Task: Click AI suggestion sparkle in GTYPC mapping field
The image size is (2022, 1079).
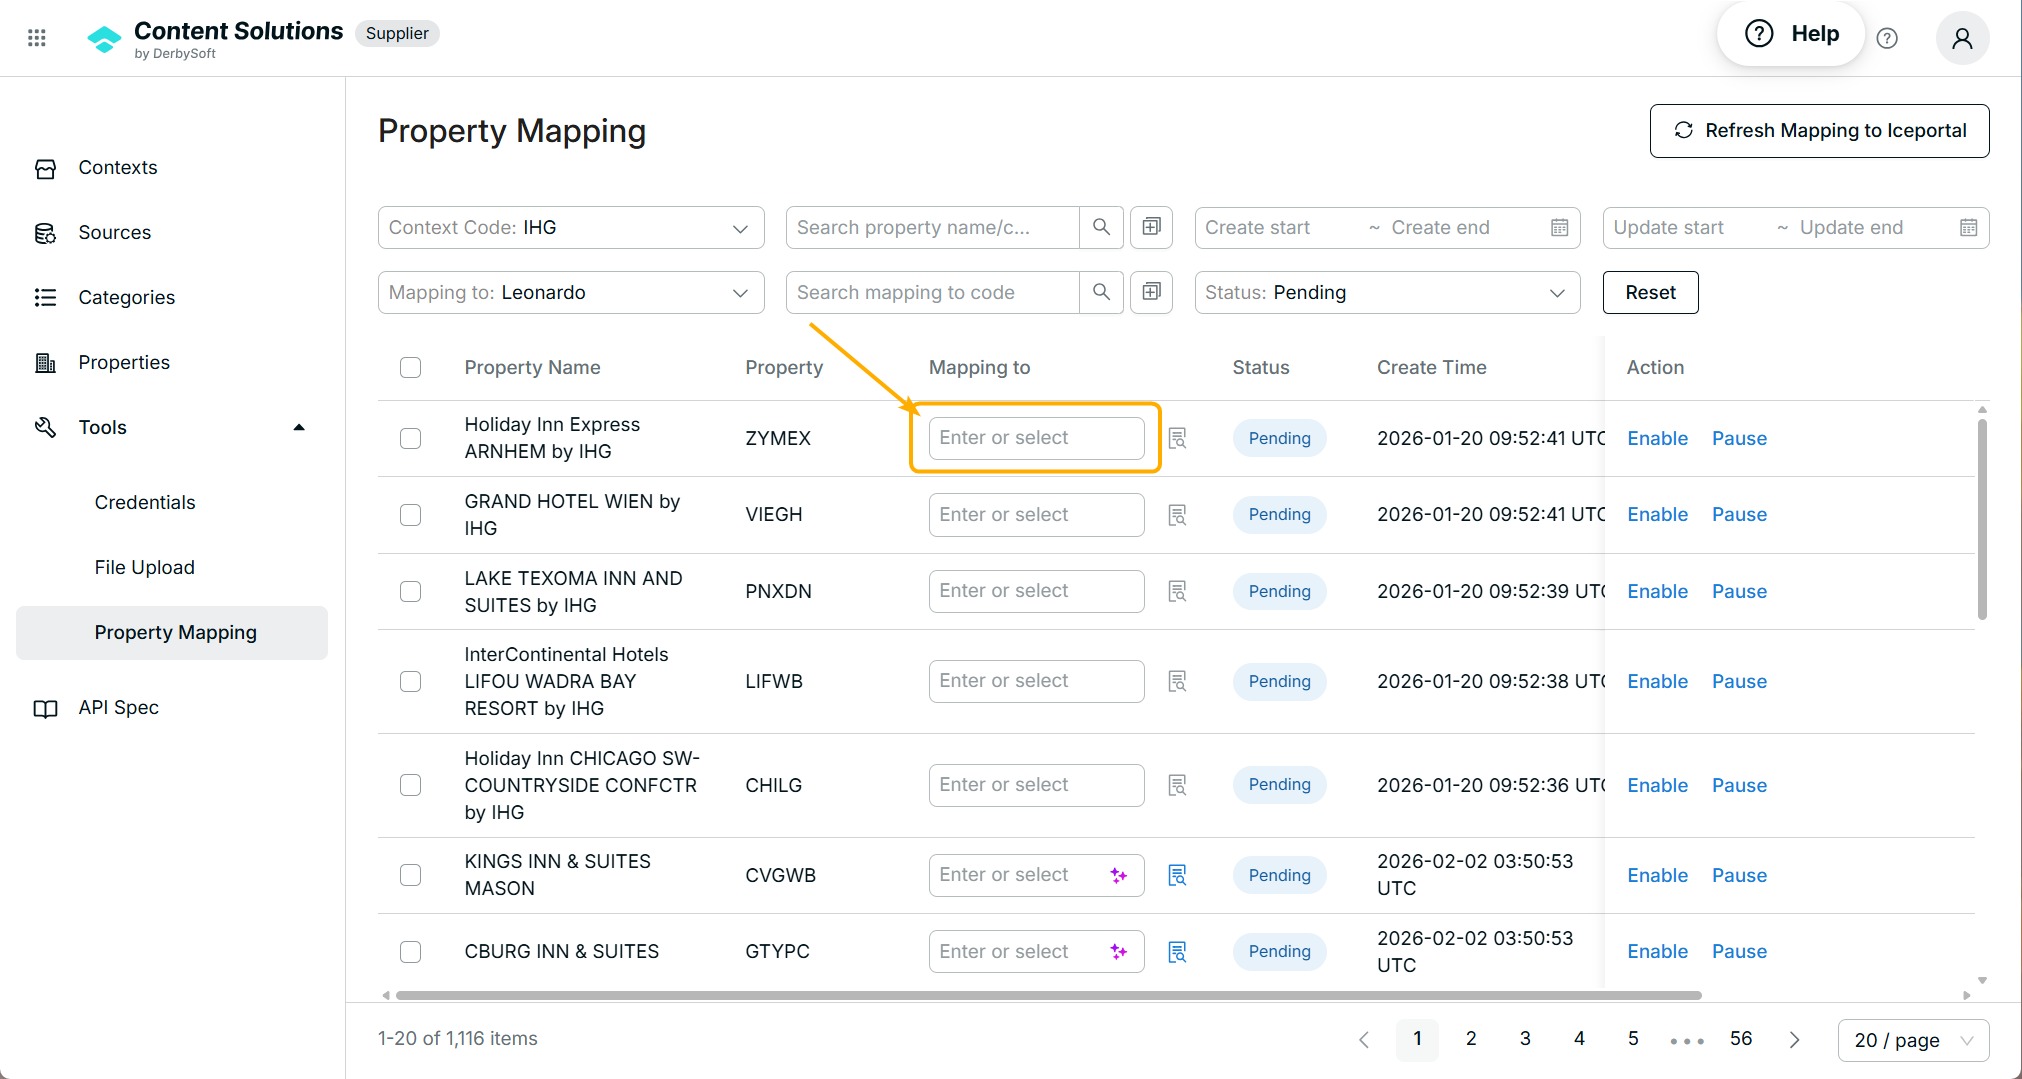Action: pyautogui.click(x=1119, y=951)
